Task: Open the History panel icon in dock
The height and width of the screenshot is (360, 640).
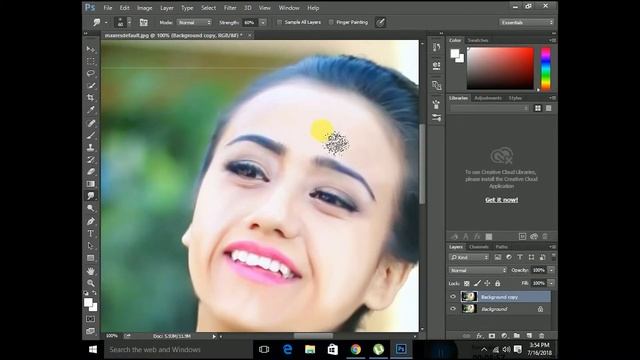Action: (x=436, y=48)
